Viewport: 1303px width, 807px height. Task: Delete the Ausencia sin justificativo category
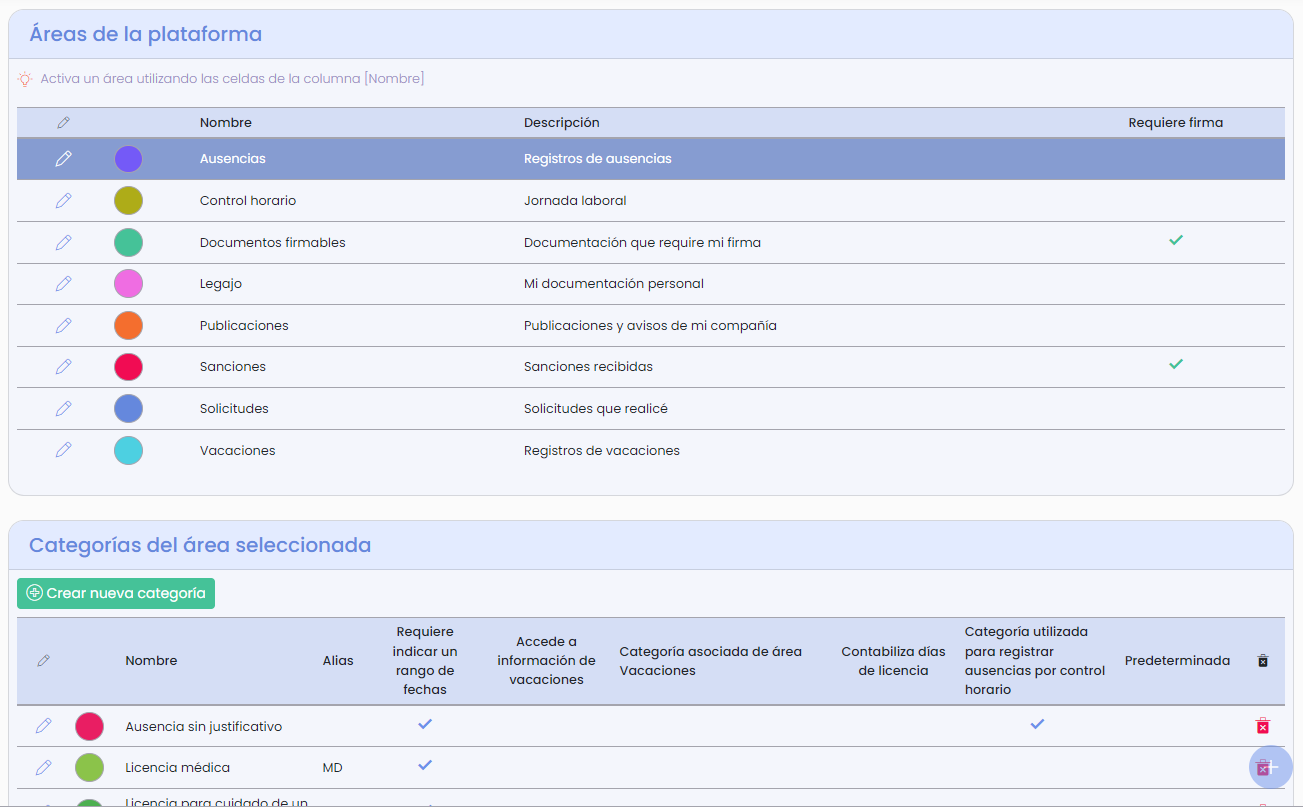[x=1262, y=725]
